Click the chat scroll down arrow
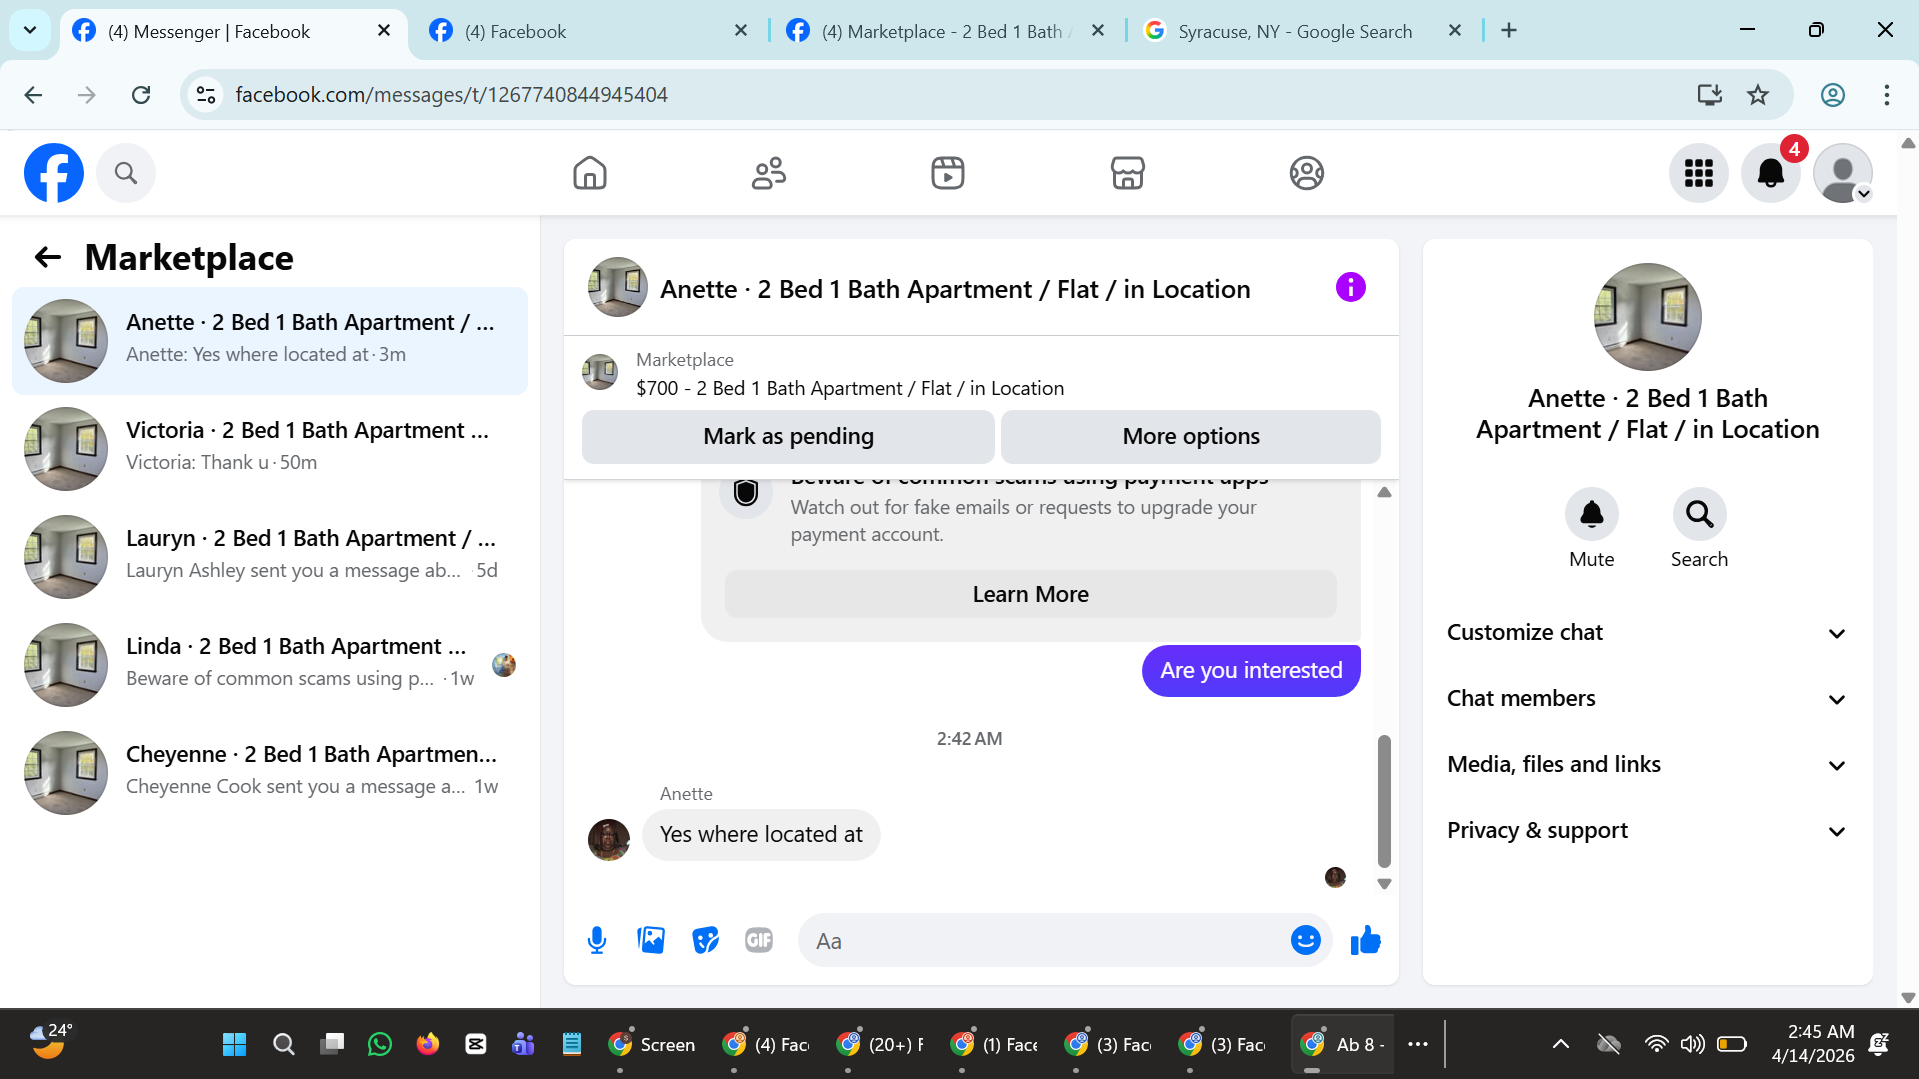The height and width of the screenshot is (1079, 1919). [1384, 884]
